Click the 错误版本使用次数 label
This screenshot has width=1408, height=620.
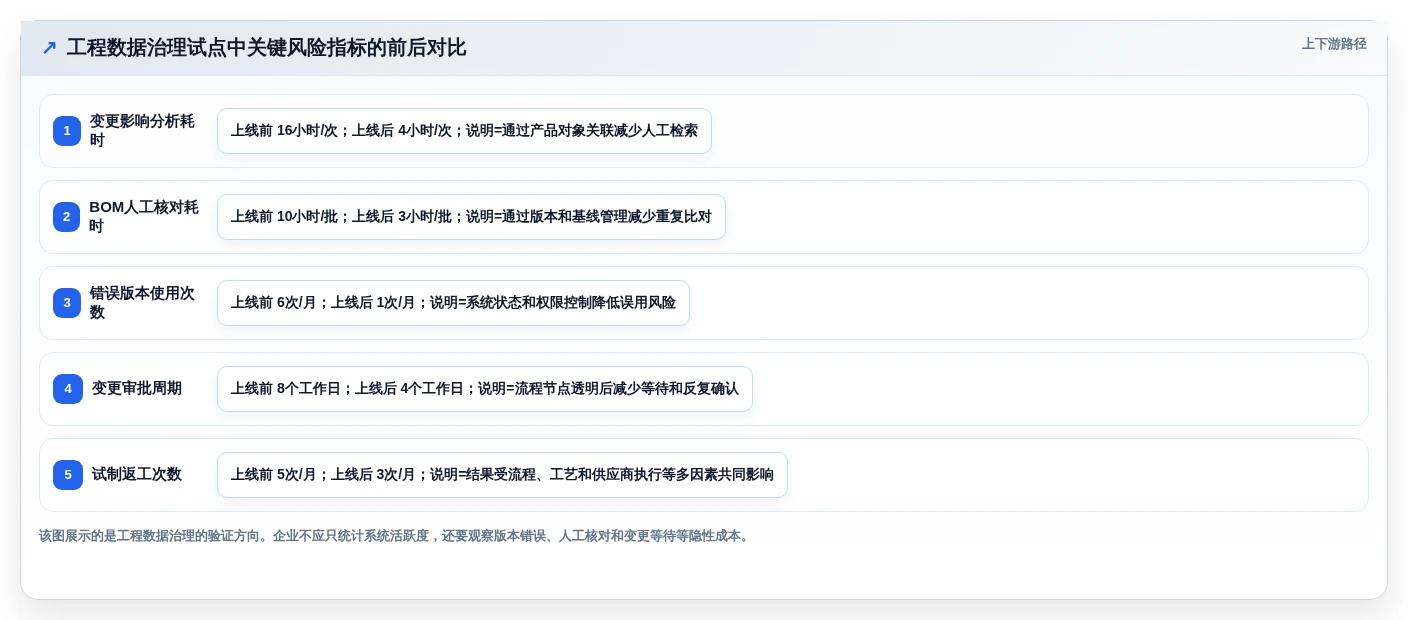(x=143, y=303)
